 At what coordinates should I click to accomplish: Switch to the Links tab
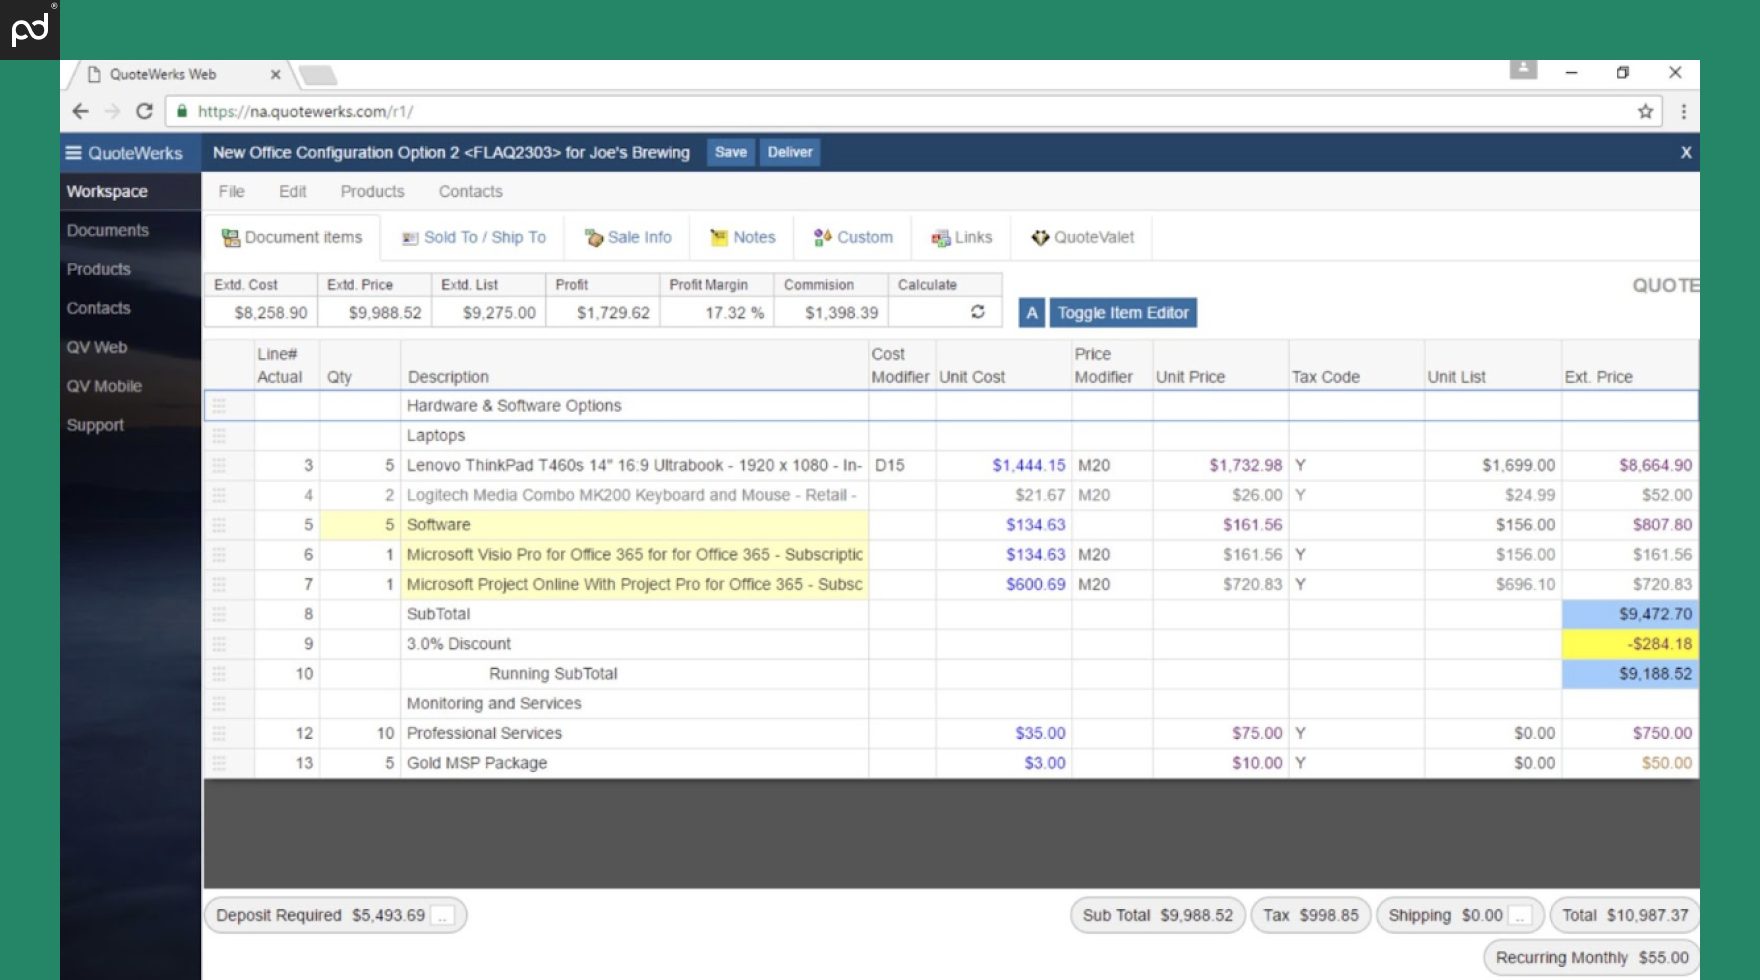tap(962, 237)
